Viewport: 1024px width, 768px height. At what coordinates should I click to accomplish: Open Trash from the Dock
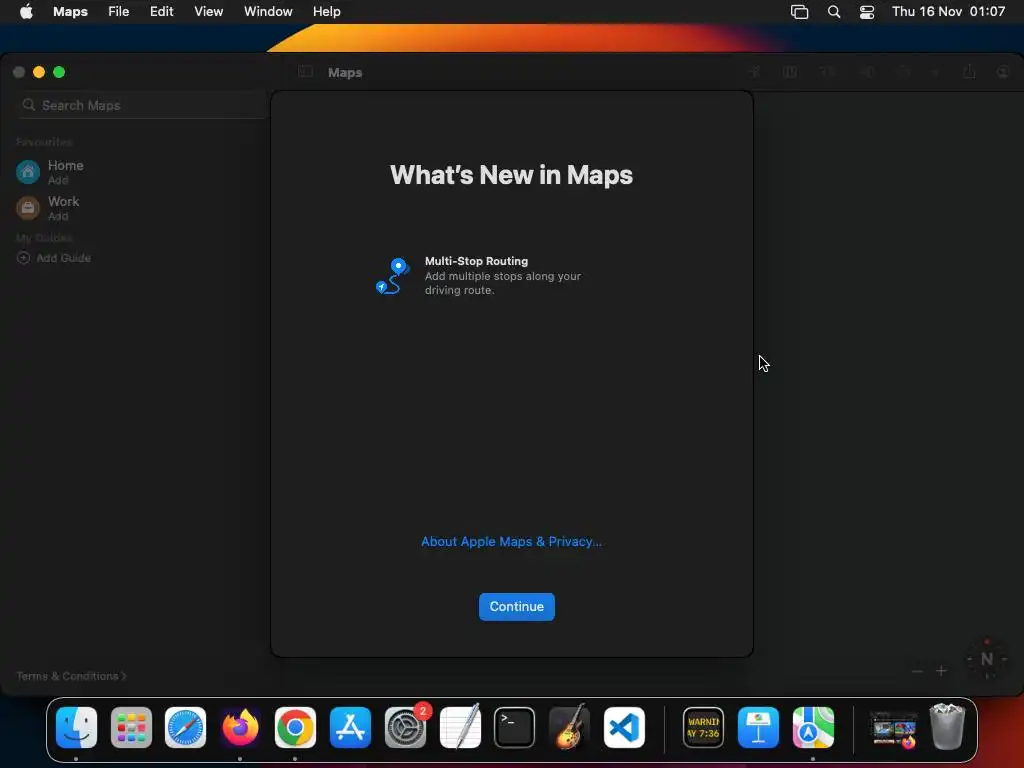(947, 727)
